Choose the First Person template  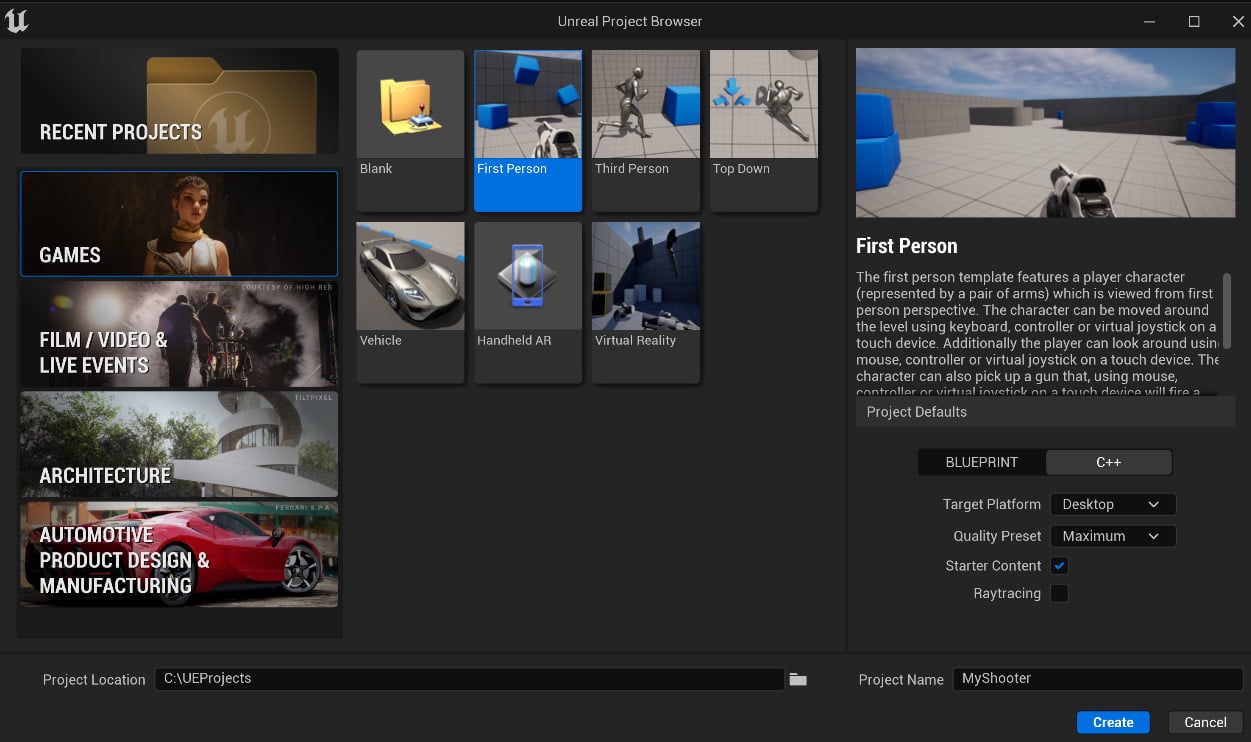528,130
